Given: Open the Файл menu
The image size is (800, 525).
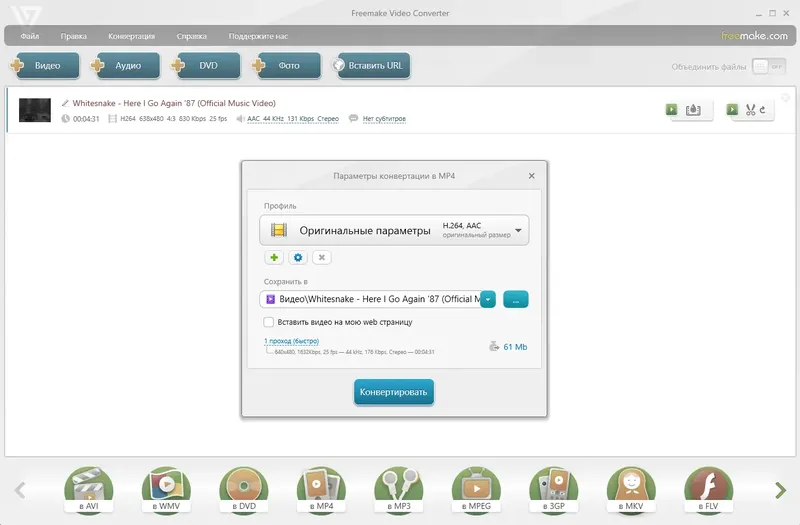Looking at the screenshot, I should click(x=30, y=36).
